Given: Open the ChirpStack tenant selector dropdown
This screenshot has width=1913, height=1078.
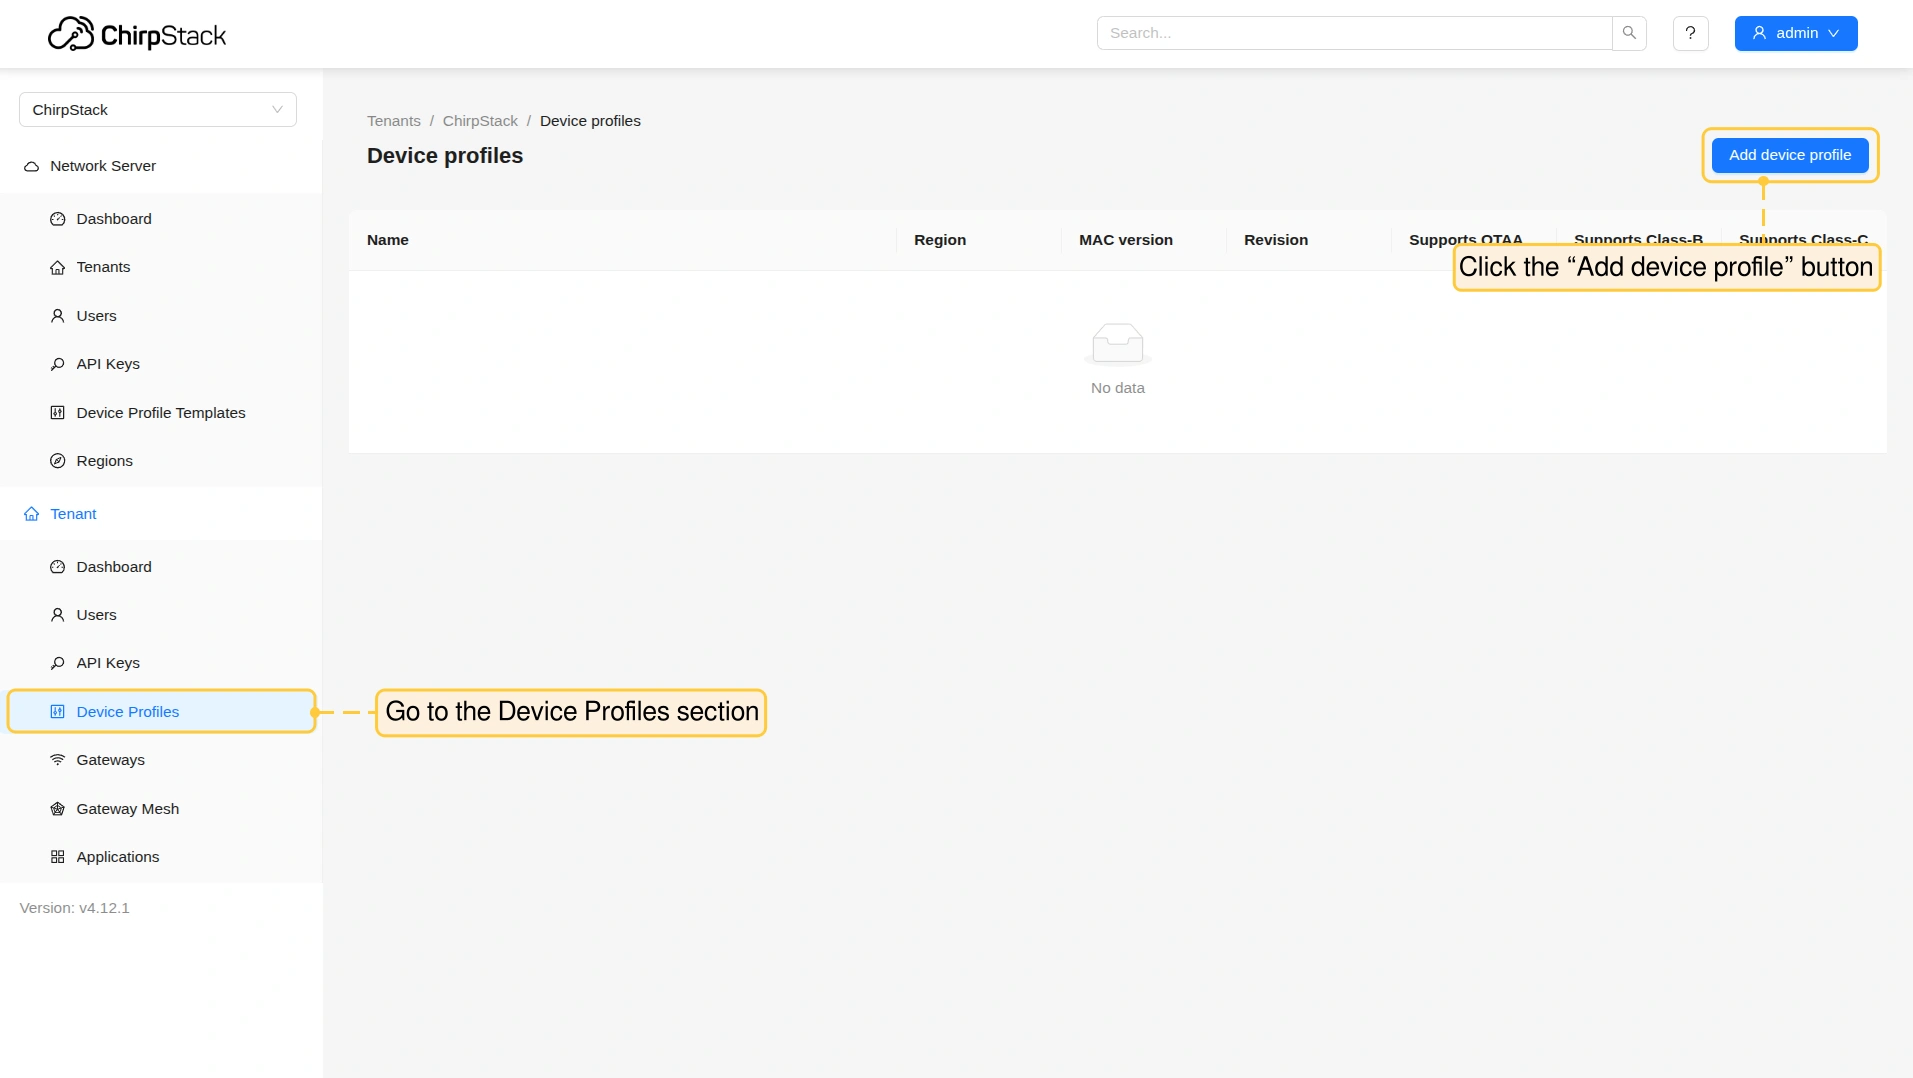Looking at the screenshot, I should (158, 110).
